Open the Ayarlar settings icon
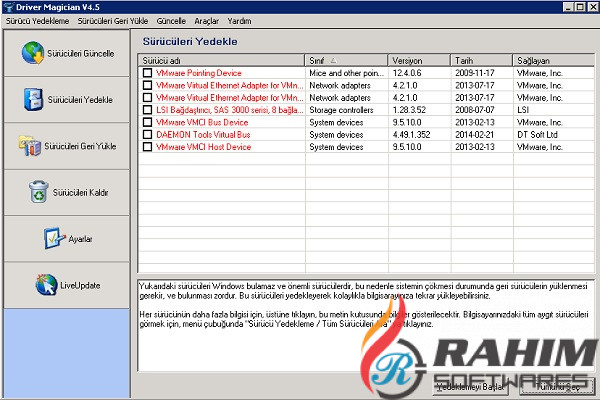The height and width of the screenshot is (400, 600). (x=54, y=238)
